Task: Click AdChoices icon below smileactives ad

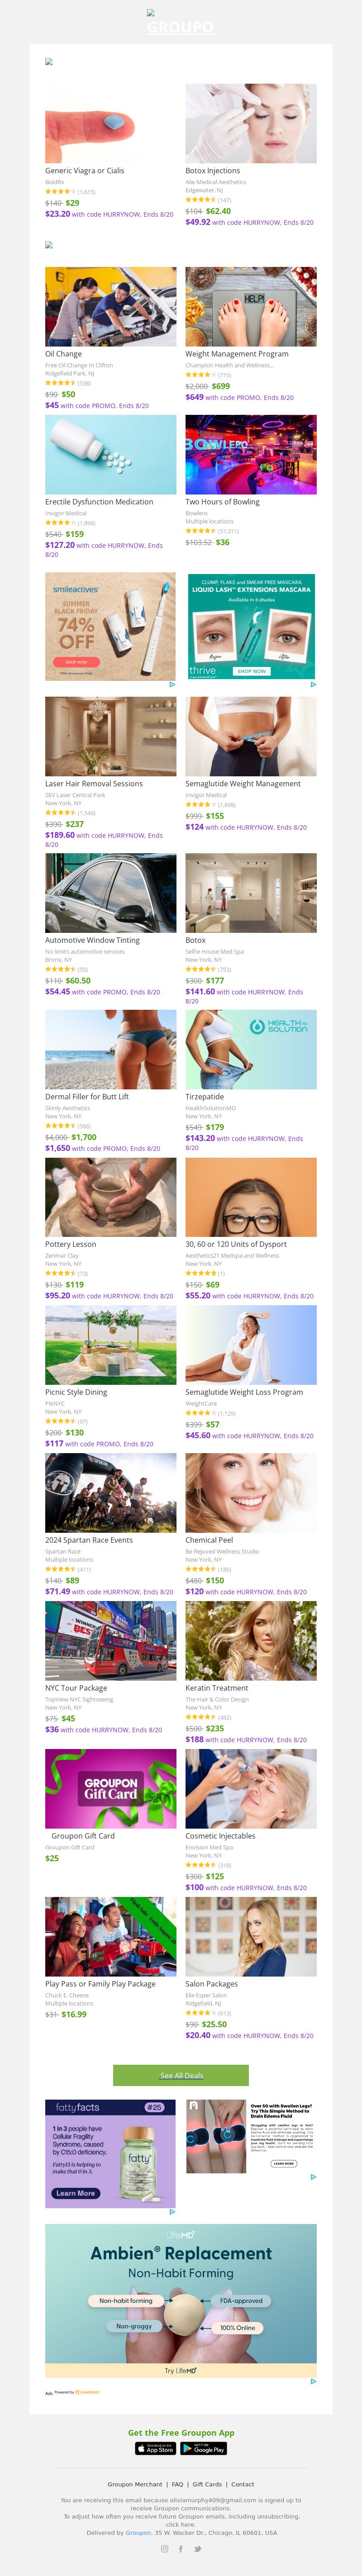Action: coord(172,685)
